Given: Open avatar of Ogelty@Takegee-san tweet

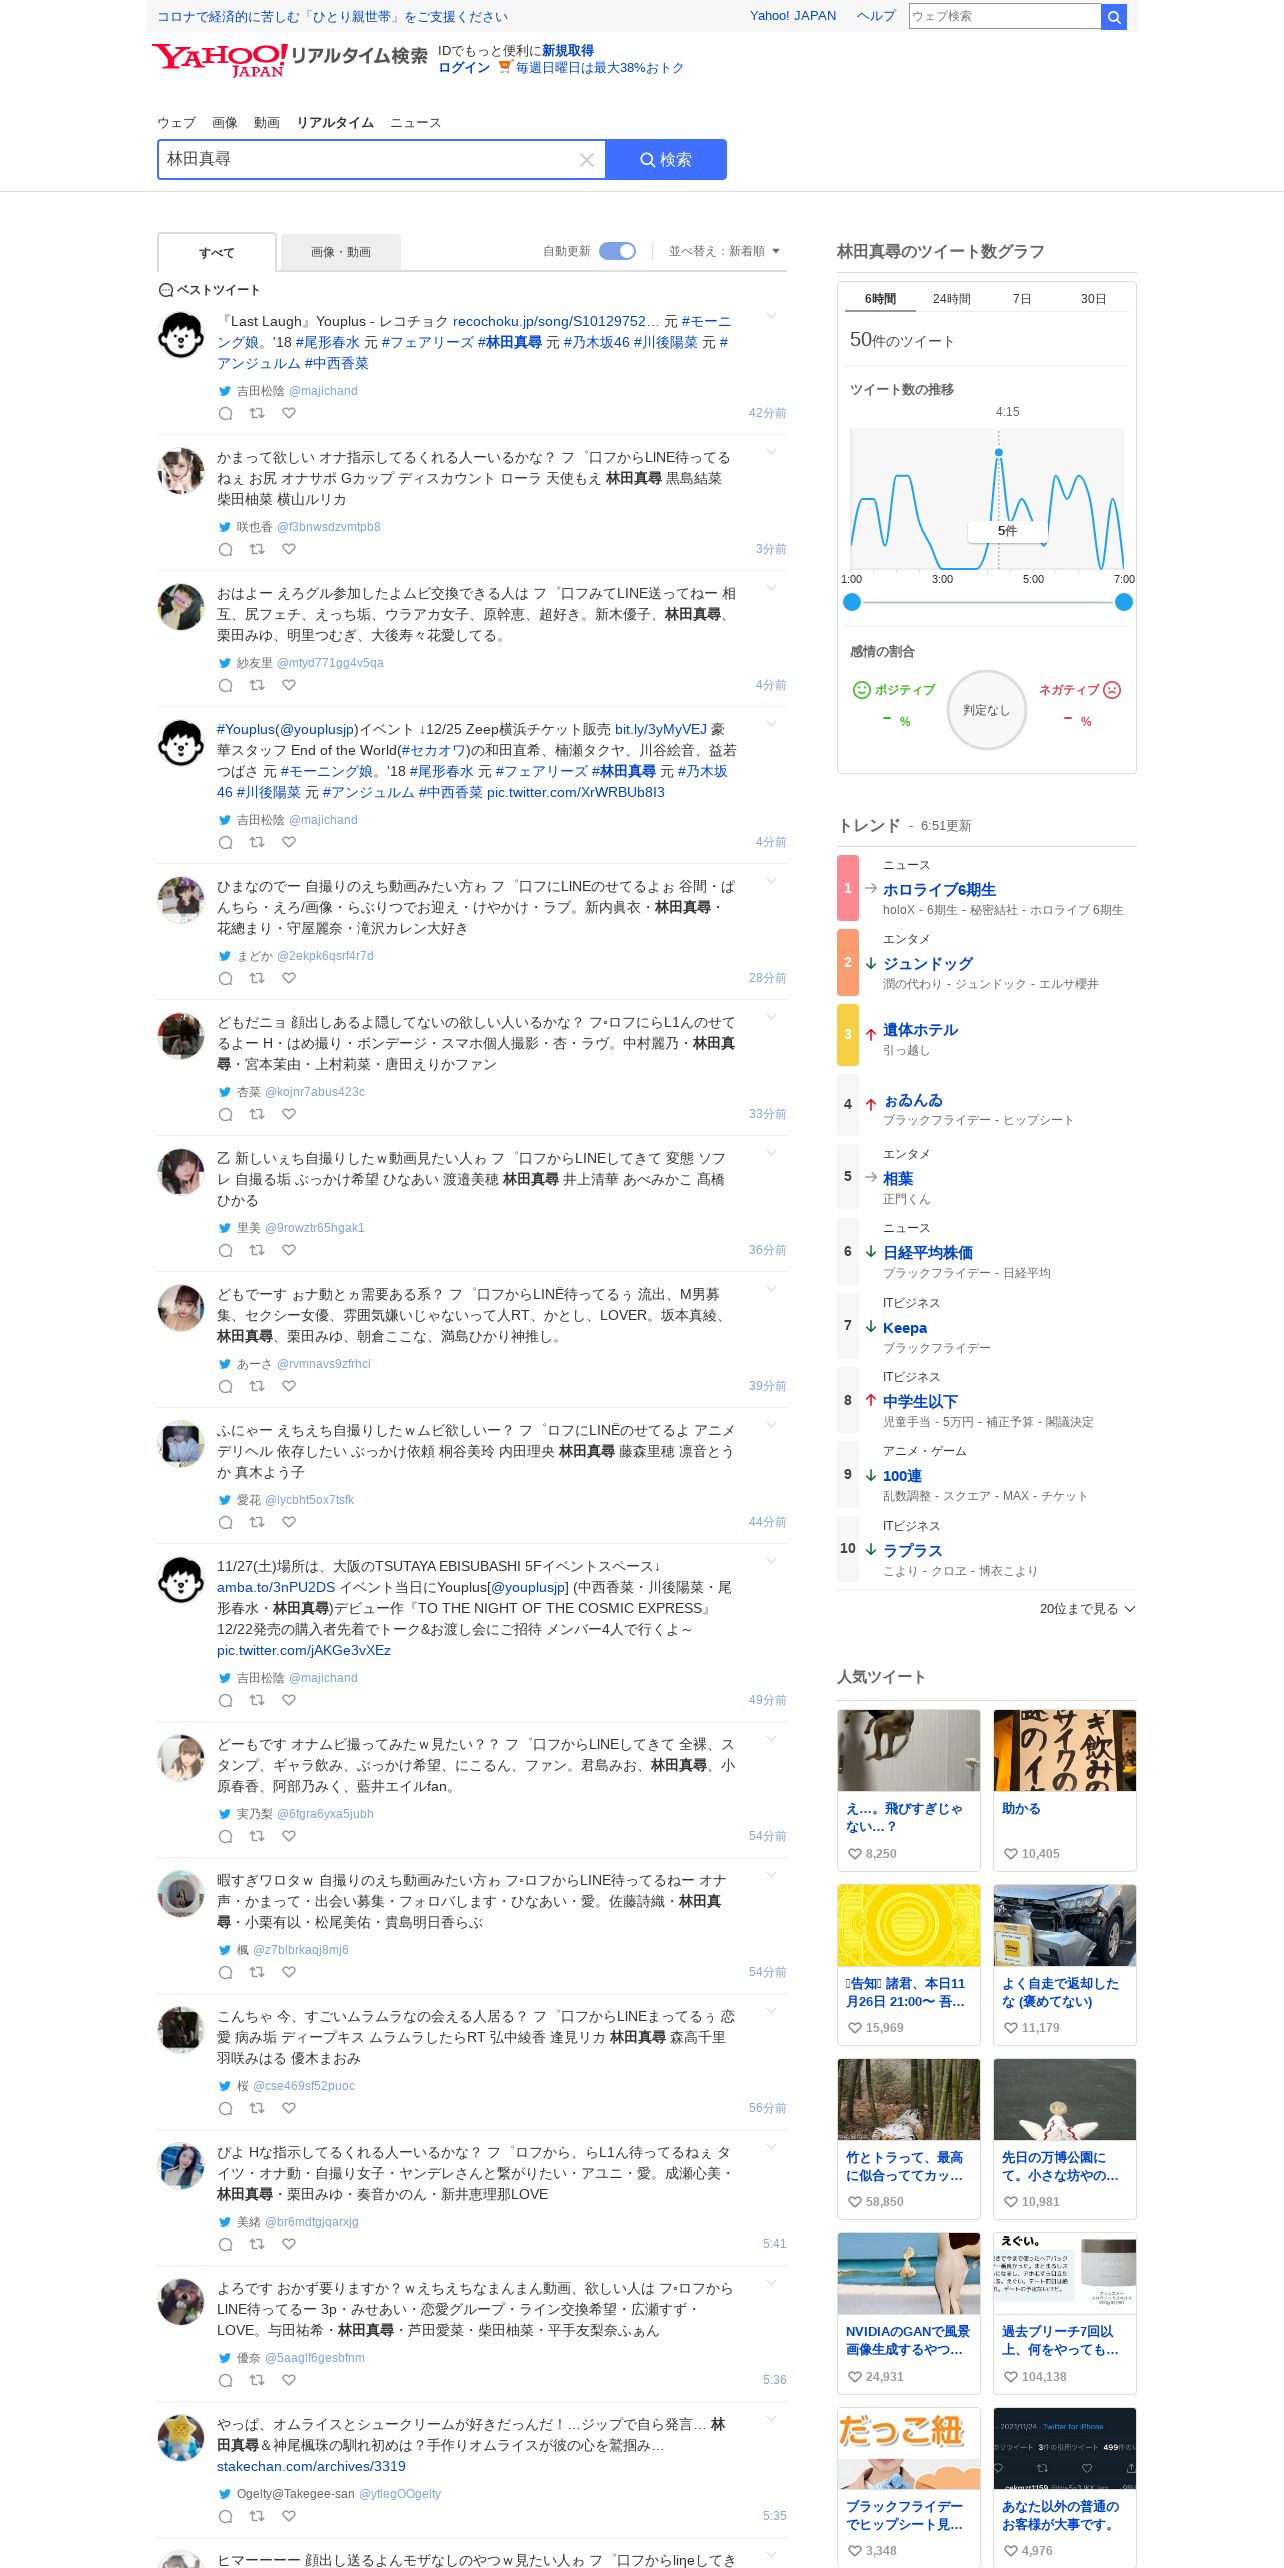Looking at the screenshot, I should [x=181, y=2438].
